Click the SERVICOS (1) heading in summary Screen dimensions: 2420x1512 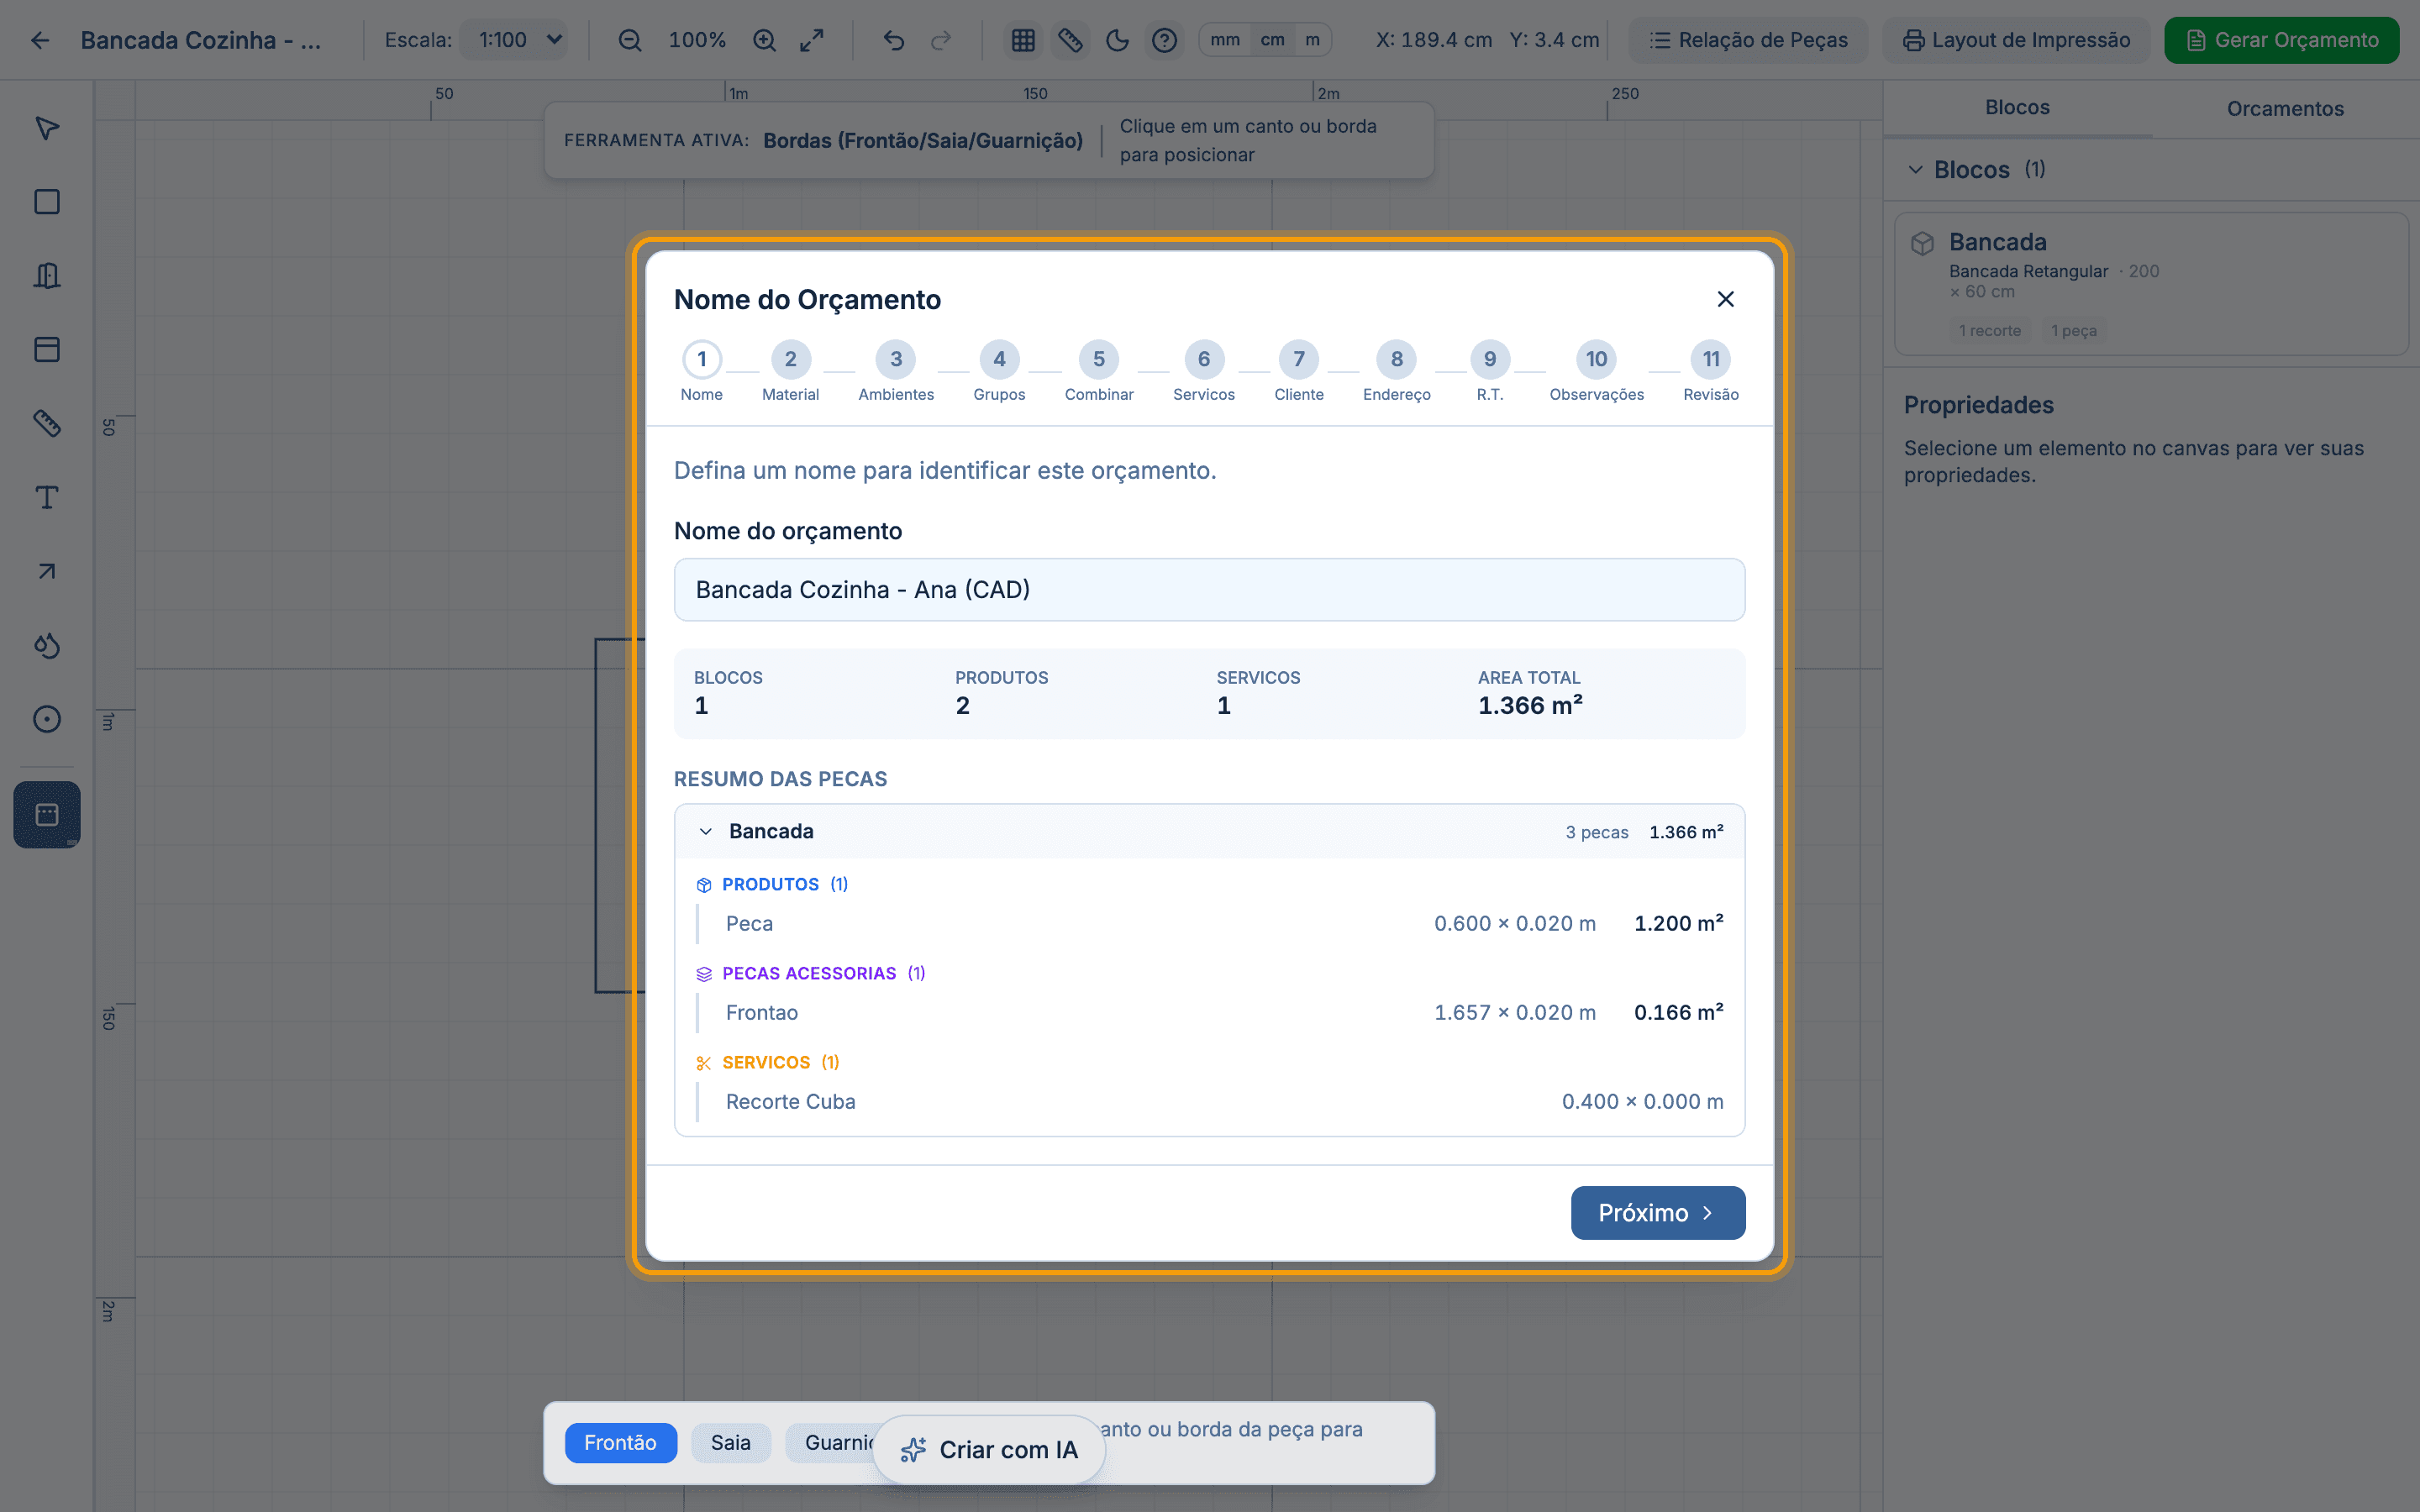[x=768, y=1062]
